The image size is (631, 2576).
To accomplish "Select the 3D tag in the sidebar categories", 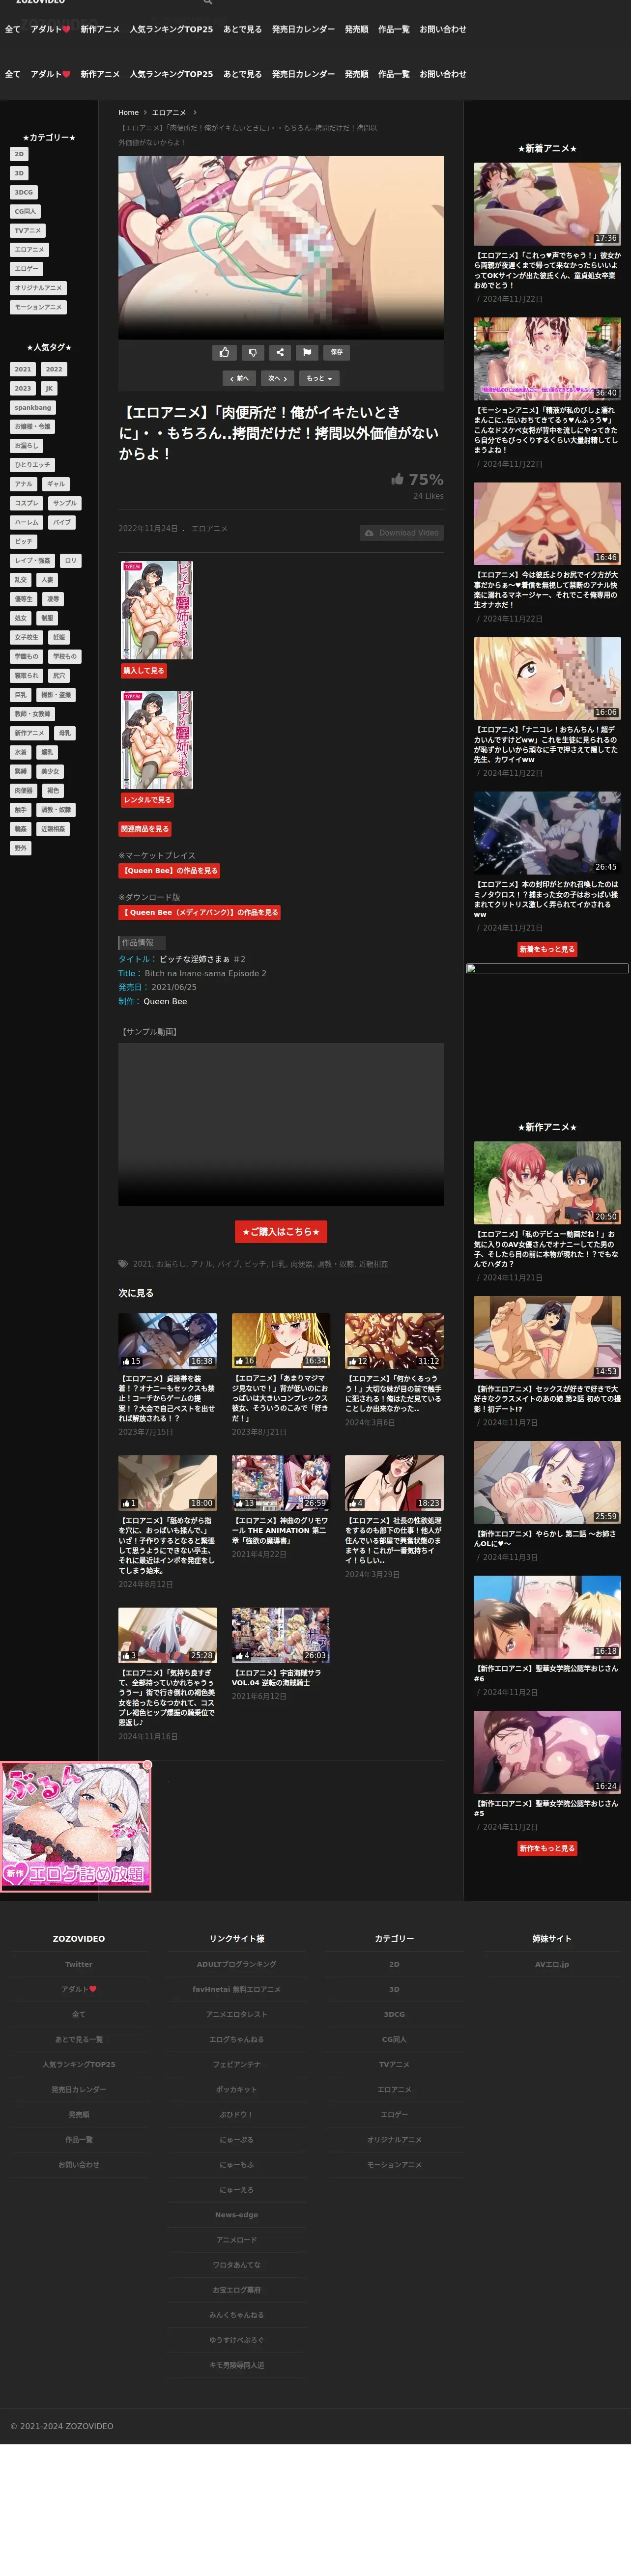I will click(19, 173).
